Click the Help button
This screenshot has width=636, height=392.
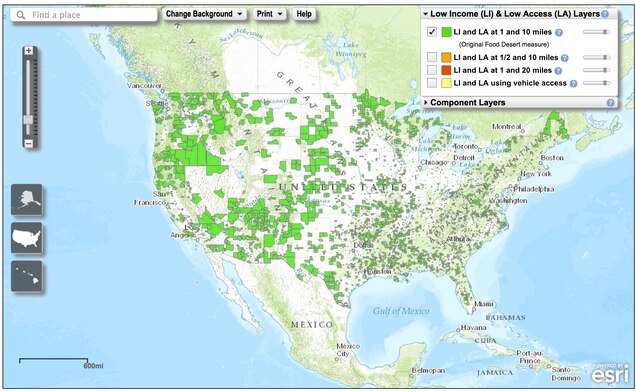click(304, 14)
